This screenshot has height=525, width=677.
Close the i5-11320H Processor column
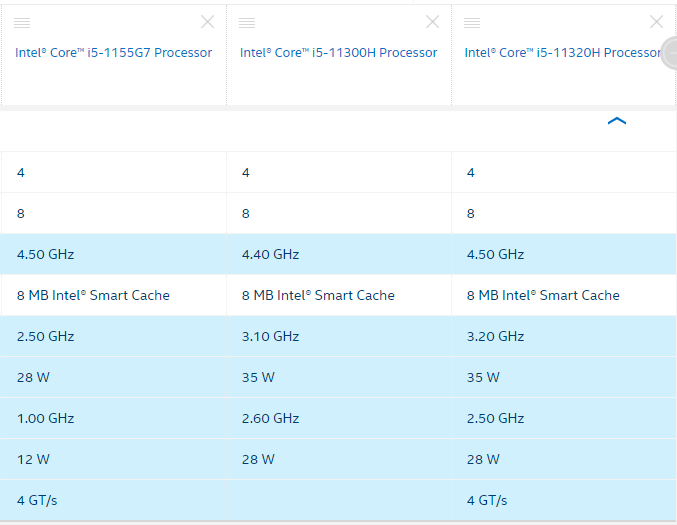coord(656,22)
